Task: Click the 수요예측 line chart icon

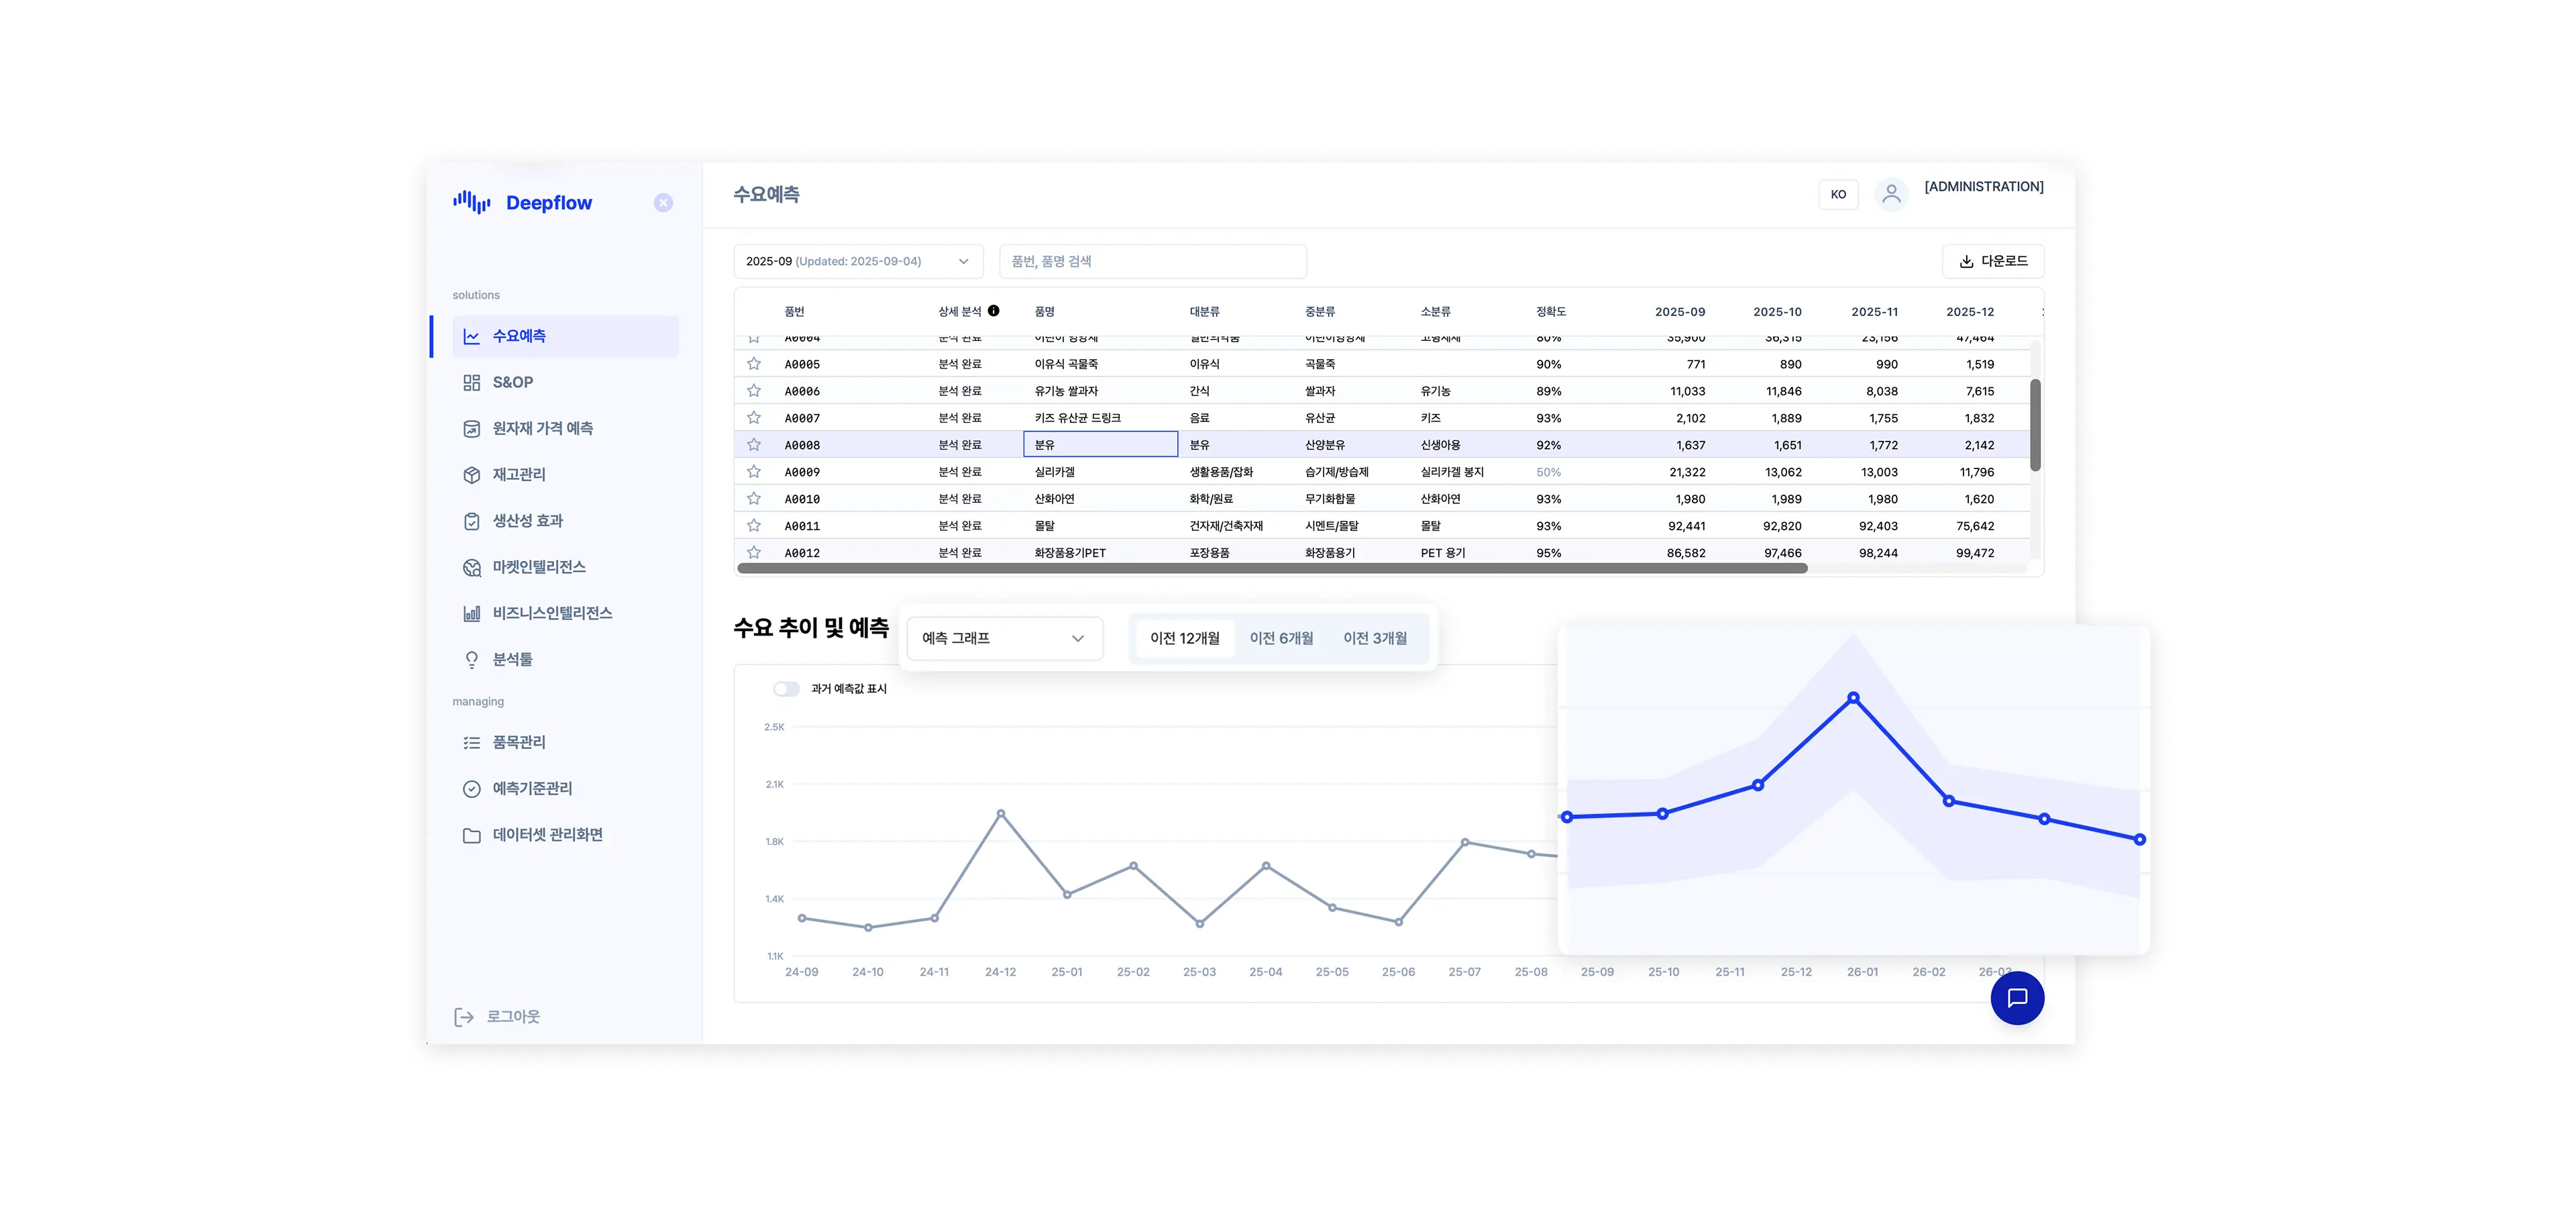Action: tap(472, 336)
